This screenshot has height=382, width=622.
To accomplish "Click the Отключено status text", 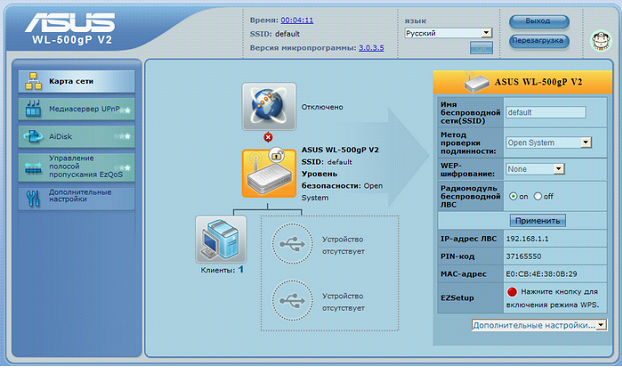I will 322,107.
